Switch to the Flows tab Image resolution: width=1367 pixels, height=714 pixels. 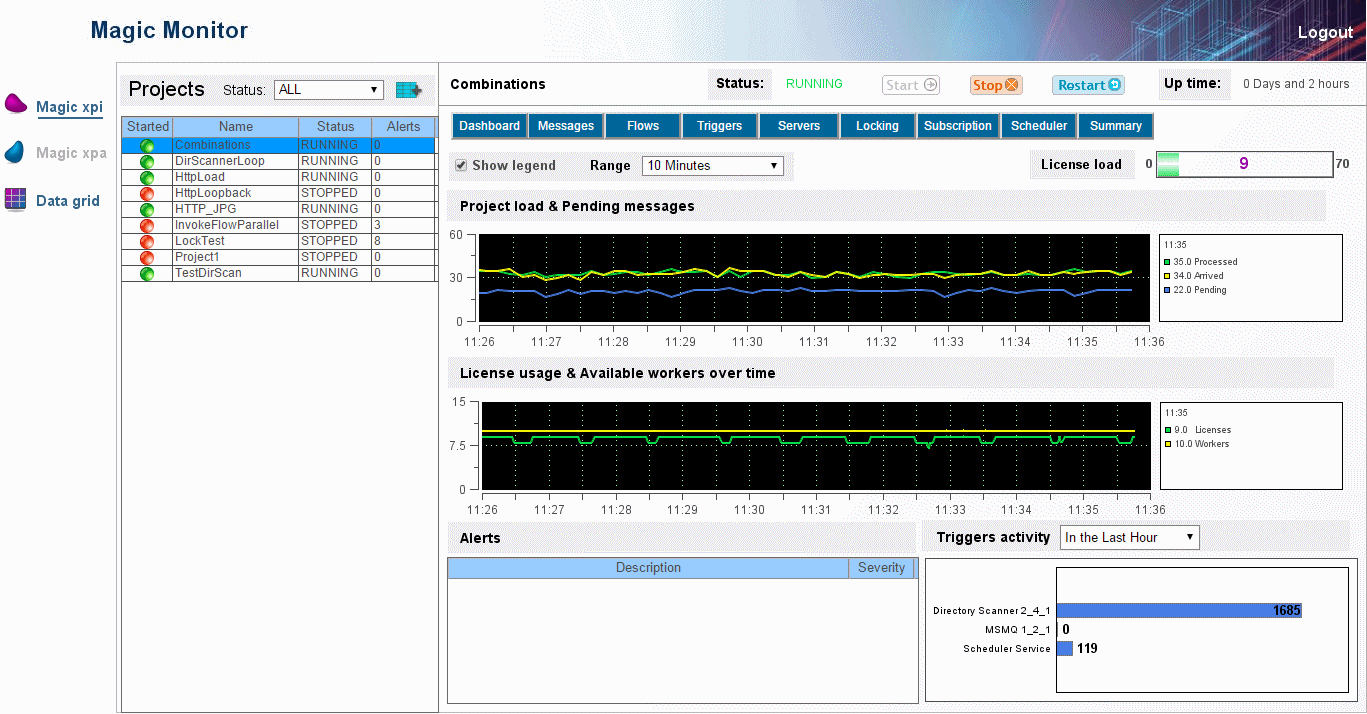(x=643, y=126)
